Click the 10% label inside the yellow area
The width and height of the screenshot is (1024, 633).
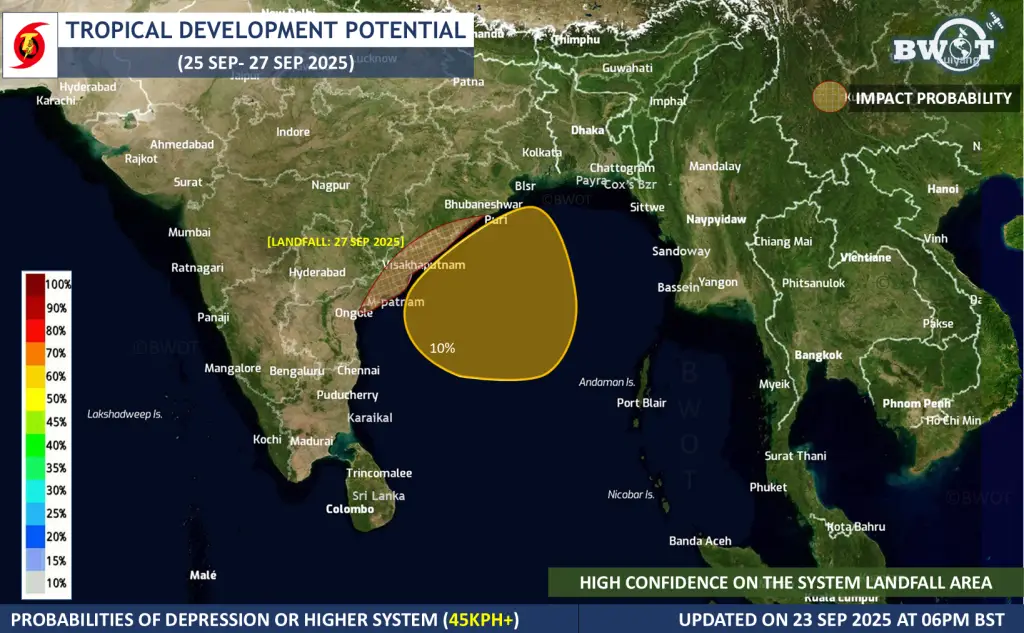tap(442, 348)
